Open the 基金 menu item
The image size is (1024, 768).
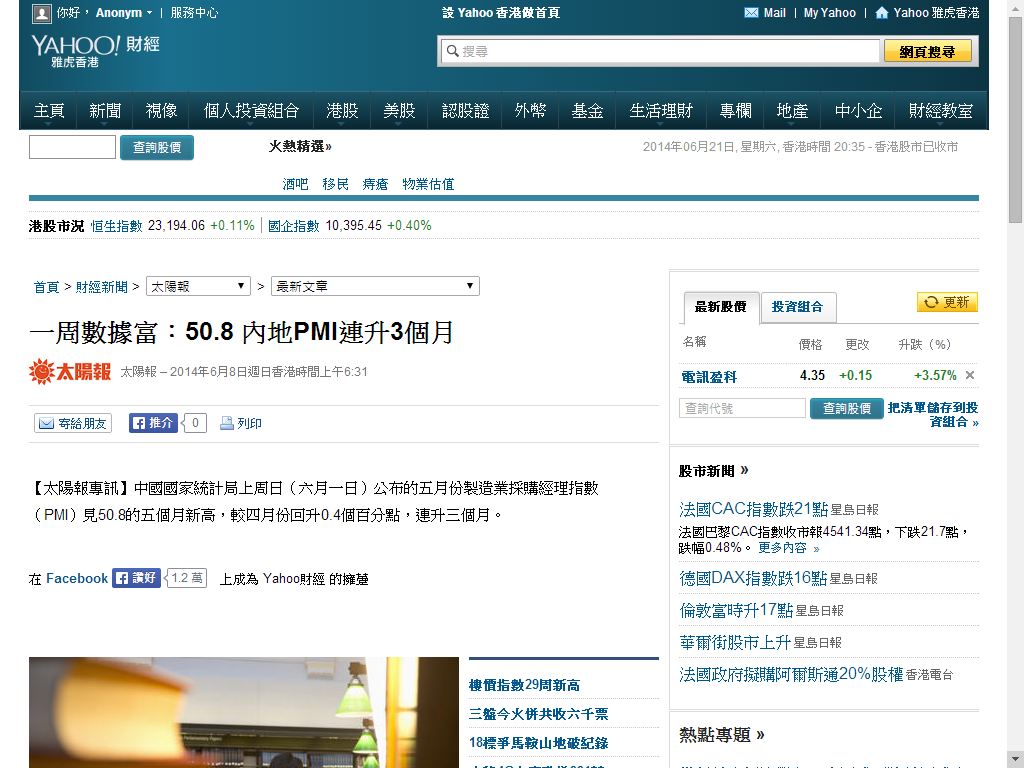(x=587, y=111)
